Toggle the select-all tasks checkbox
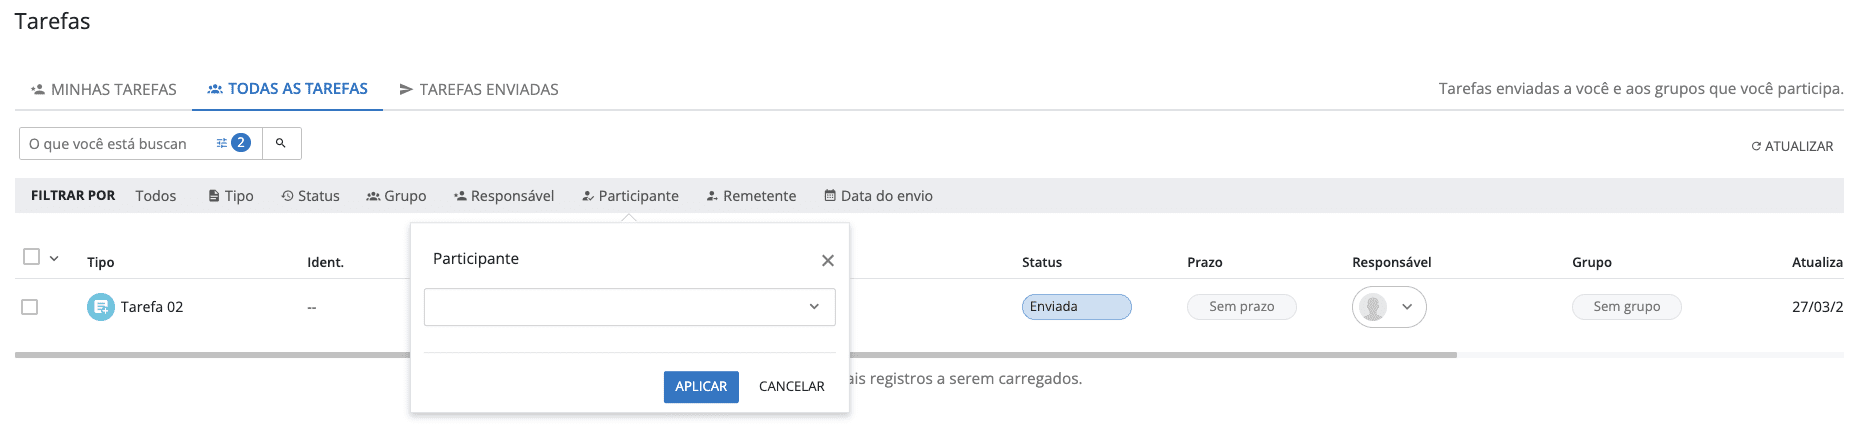 coord(31,257)
